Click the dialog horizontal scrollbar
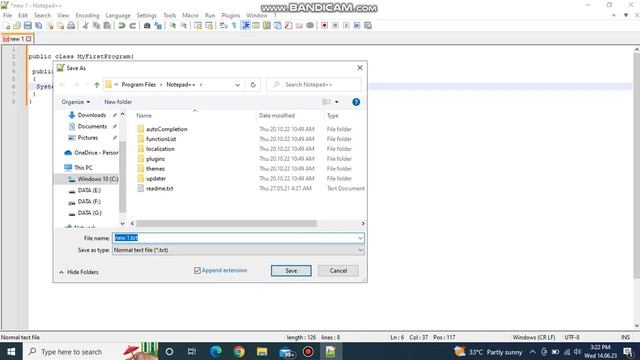Image resolution: width=640 pixels, height=360 pixels. pos(226,224)
